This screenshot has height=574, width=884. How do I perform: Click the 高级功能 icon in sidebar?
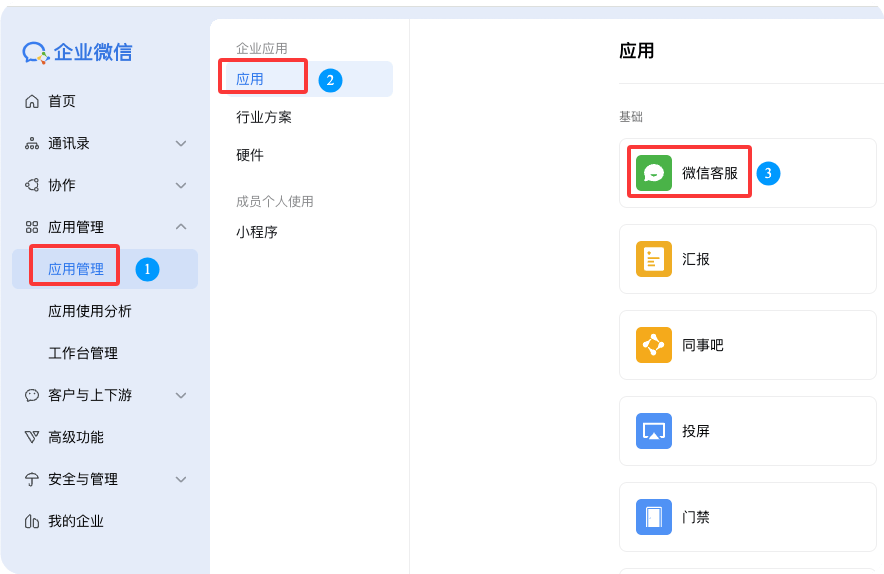pos(31,437)
